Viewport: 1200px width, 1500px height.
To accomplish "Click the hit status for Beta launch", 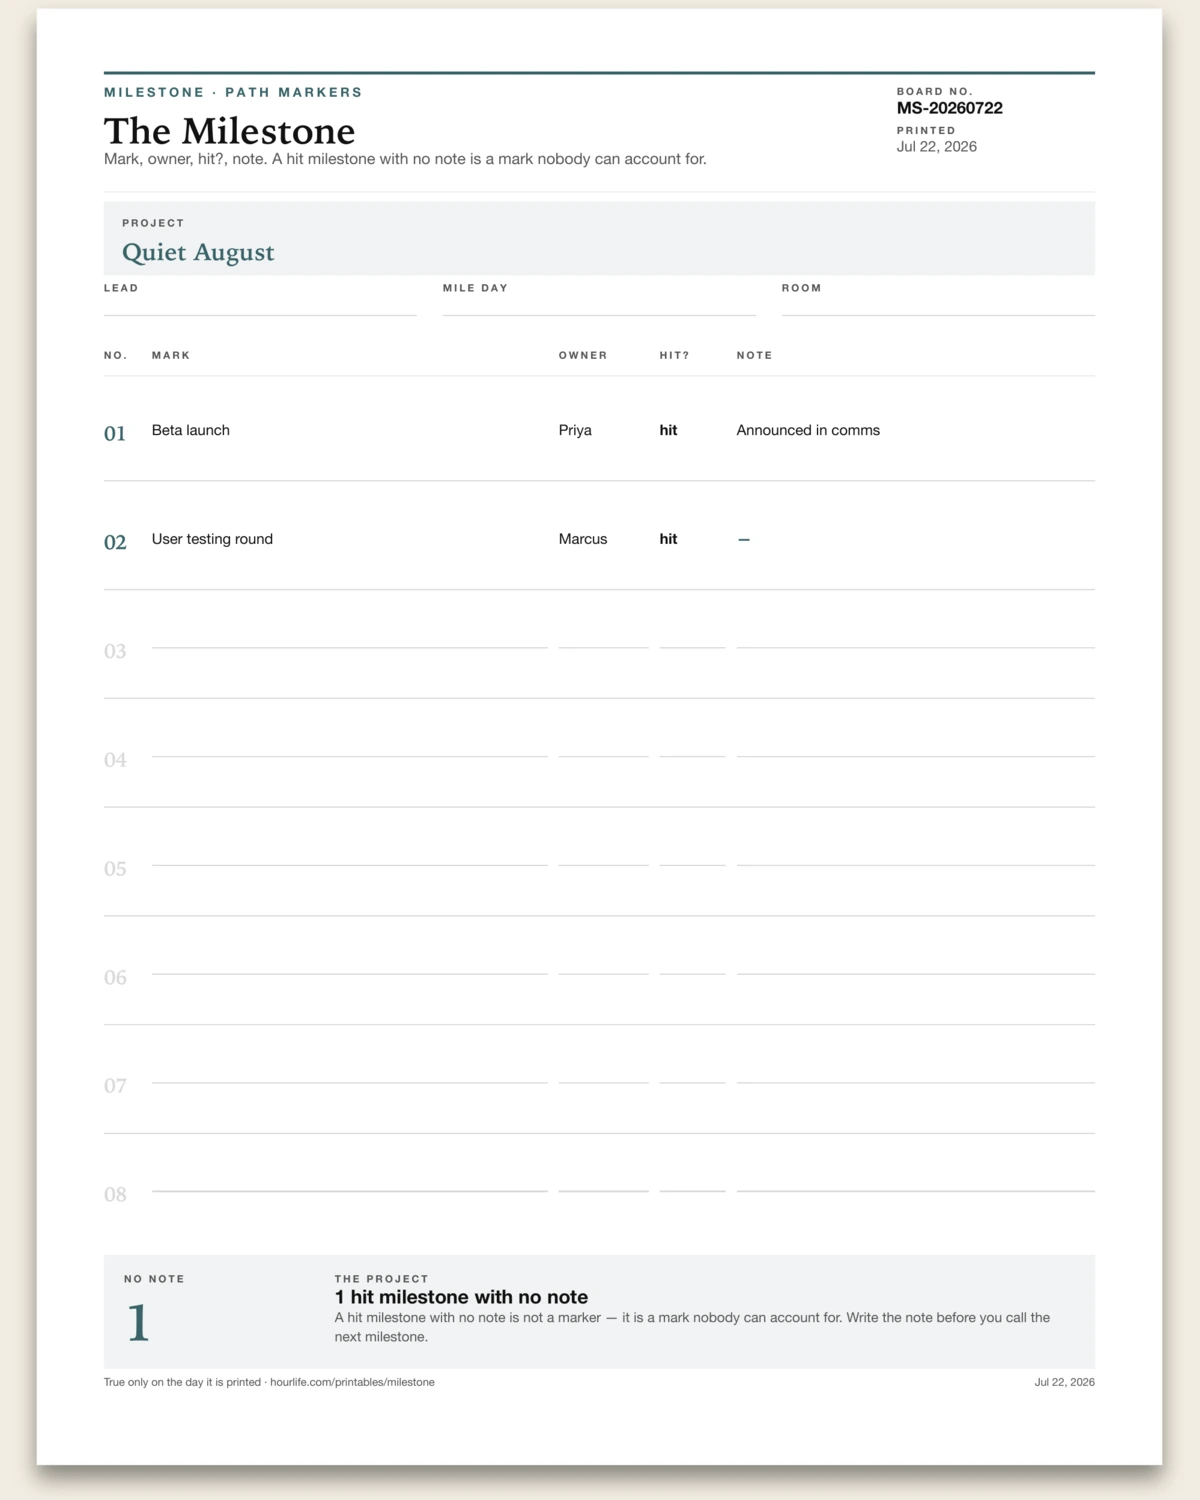I will 668,430.
